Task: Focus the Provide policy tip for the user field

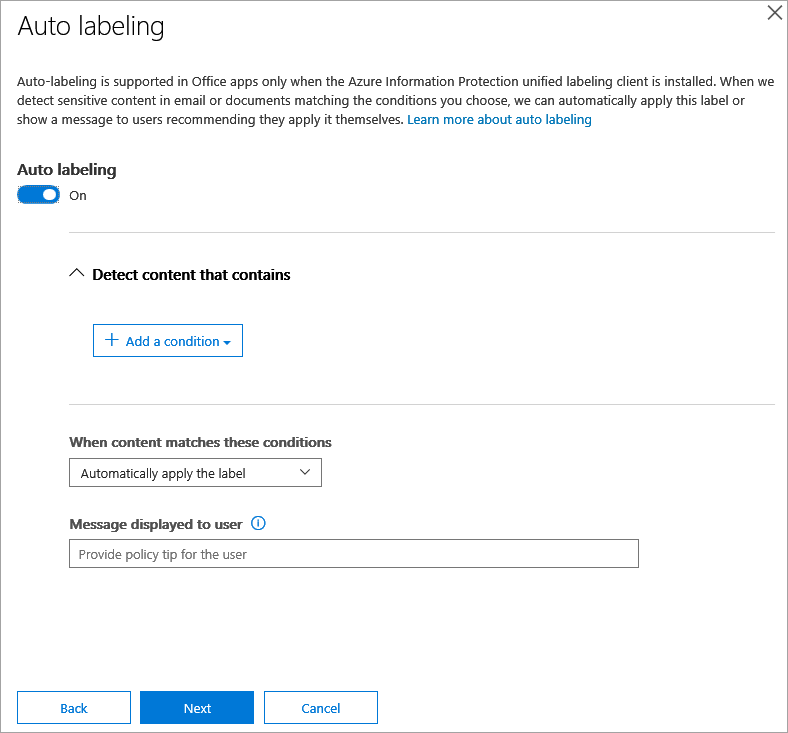Action: [354, 554]
